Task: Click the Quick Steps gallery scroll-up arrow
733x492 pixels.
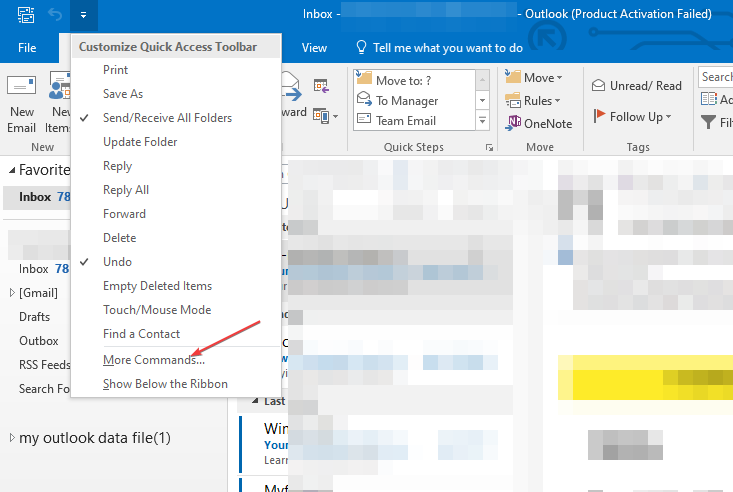Action: coord(482,80)
